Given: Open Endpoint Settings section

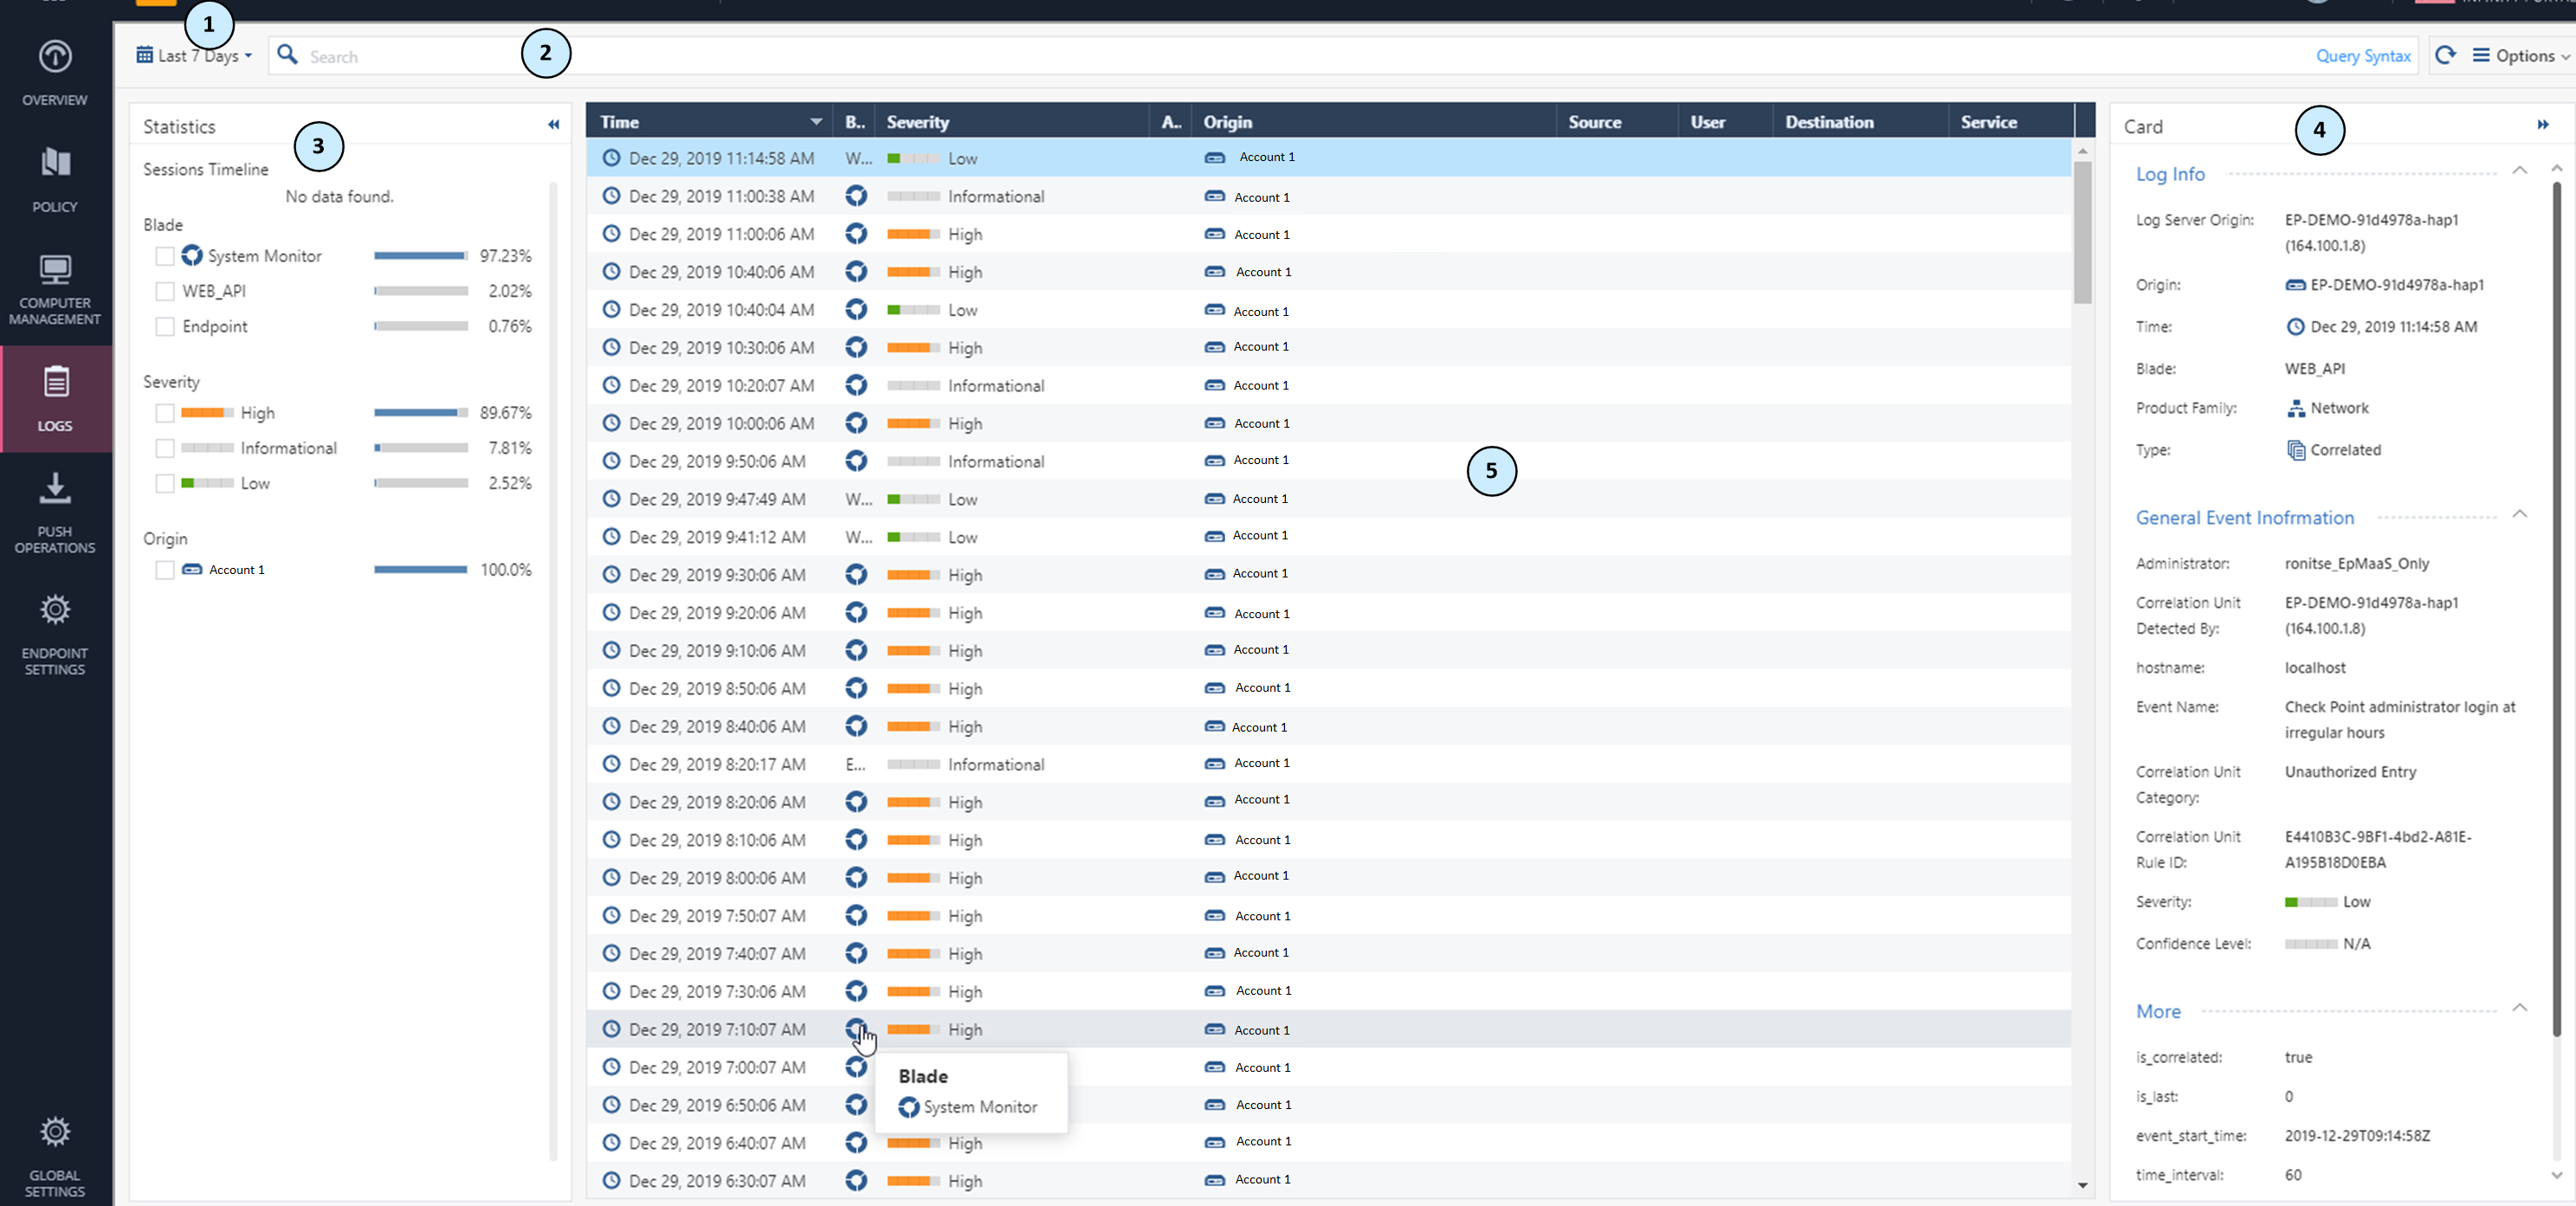Looking at the screenshot, I should click(x=55, y=634).
